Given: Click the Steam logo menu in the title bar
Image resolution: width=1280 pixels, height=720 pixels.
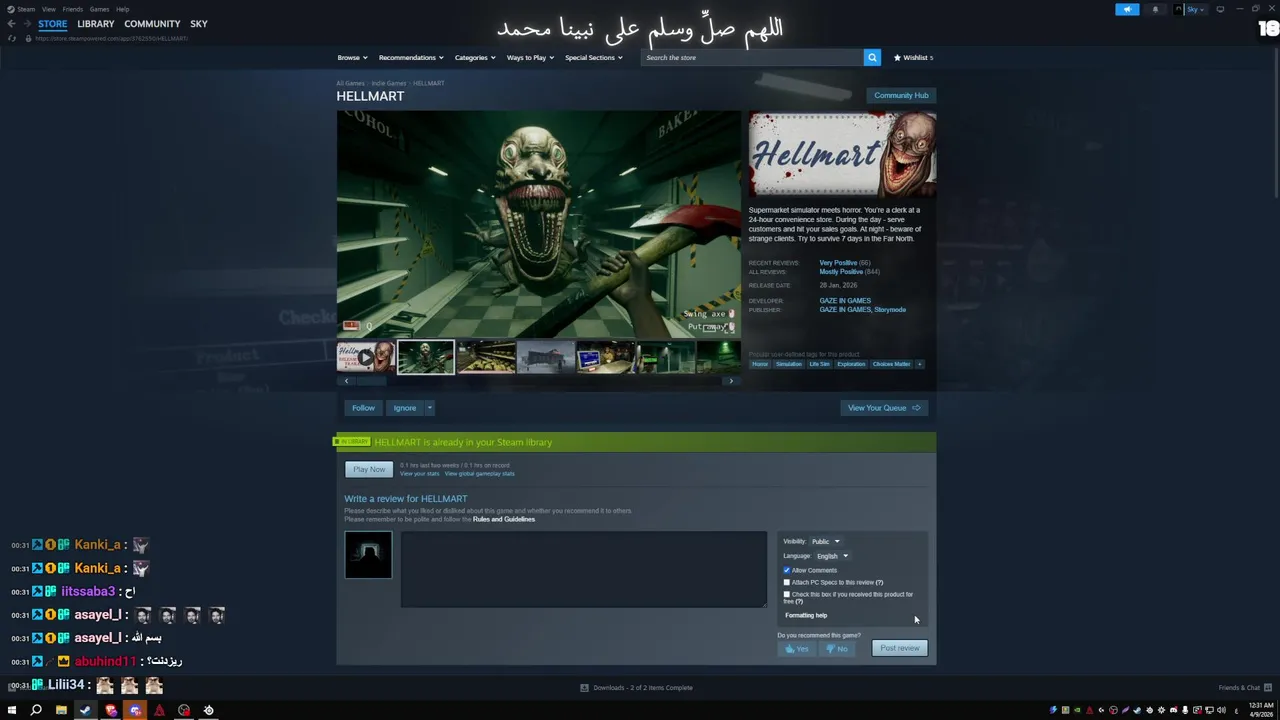Looking at the screenshot, I should coord(20,9).
